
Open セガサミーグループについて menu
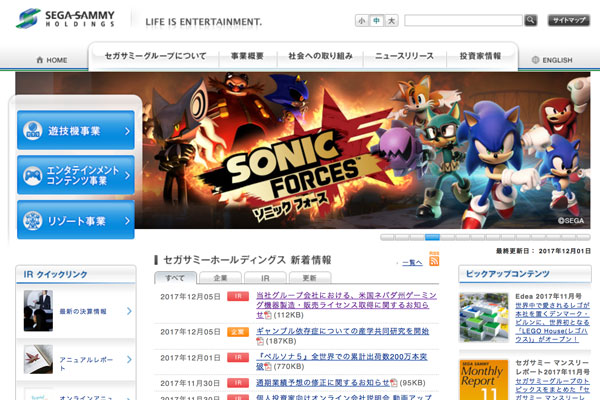pos(155,56)
